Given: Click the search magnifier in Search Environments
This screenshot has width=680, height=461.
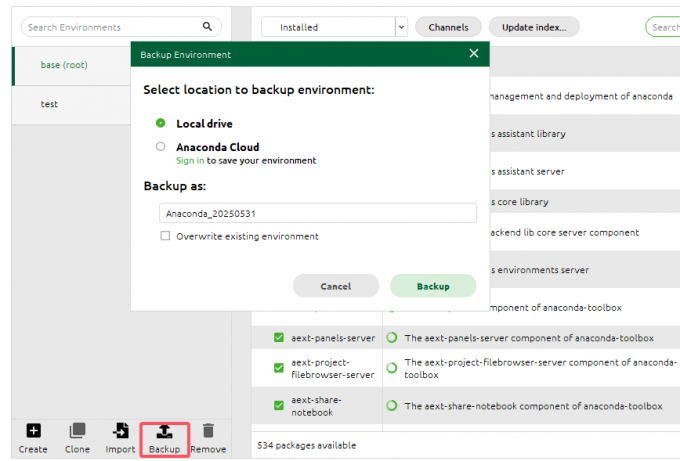Looking at the screenshot, I should (x=208, y=27).
